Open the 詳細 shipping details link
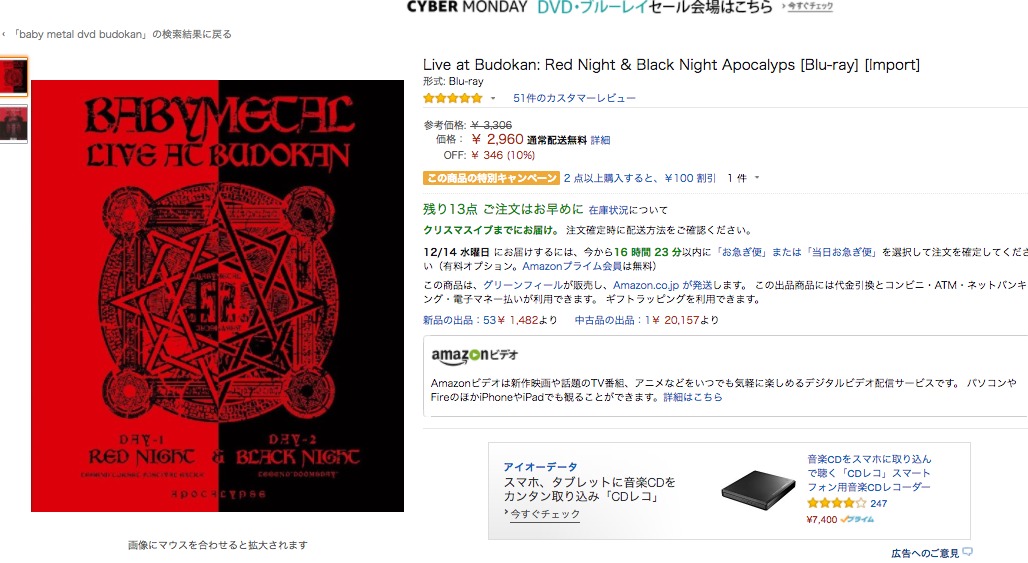The image size is (1028, 563). click(601, 140)
